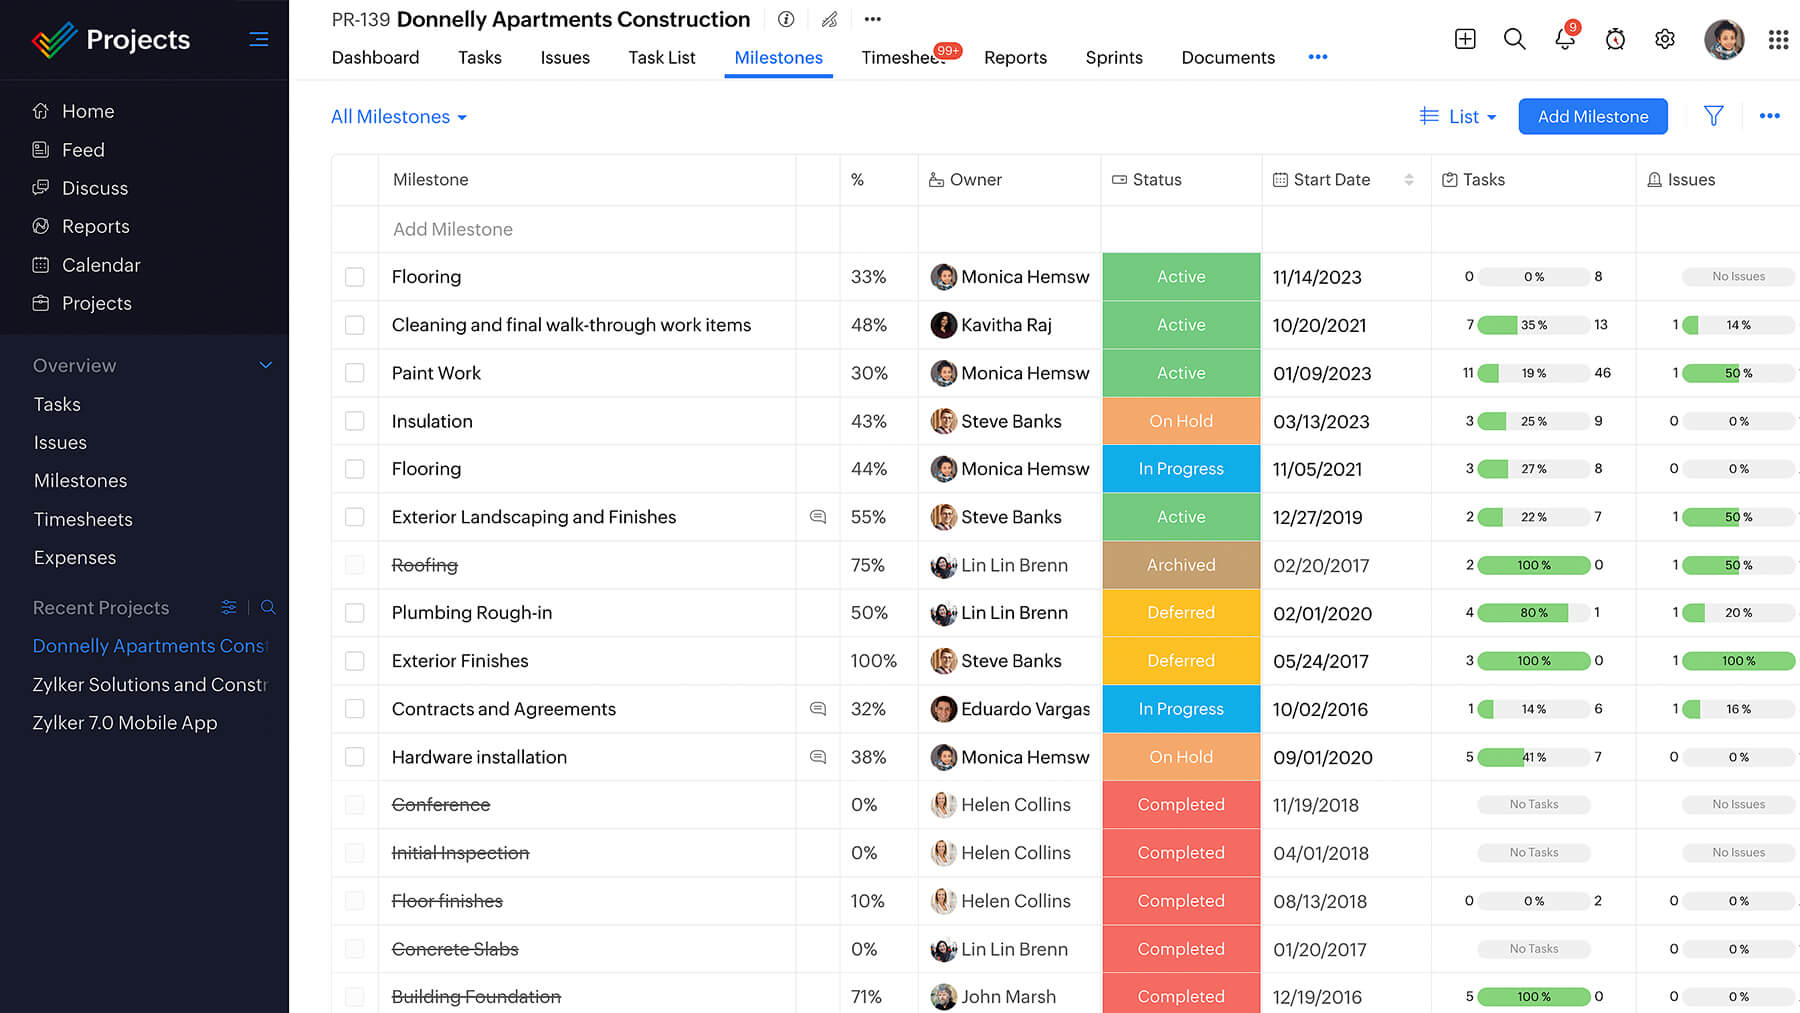The image size is (1800, 1013).
Task: Open the settings gear icon
Action: 1664,39
